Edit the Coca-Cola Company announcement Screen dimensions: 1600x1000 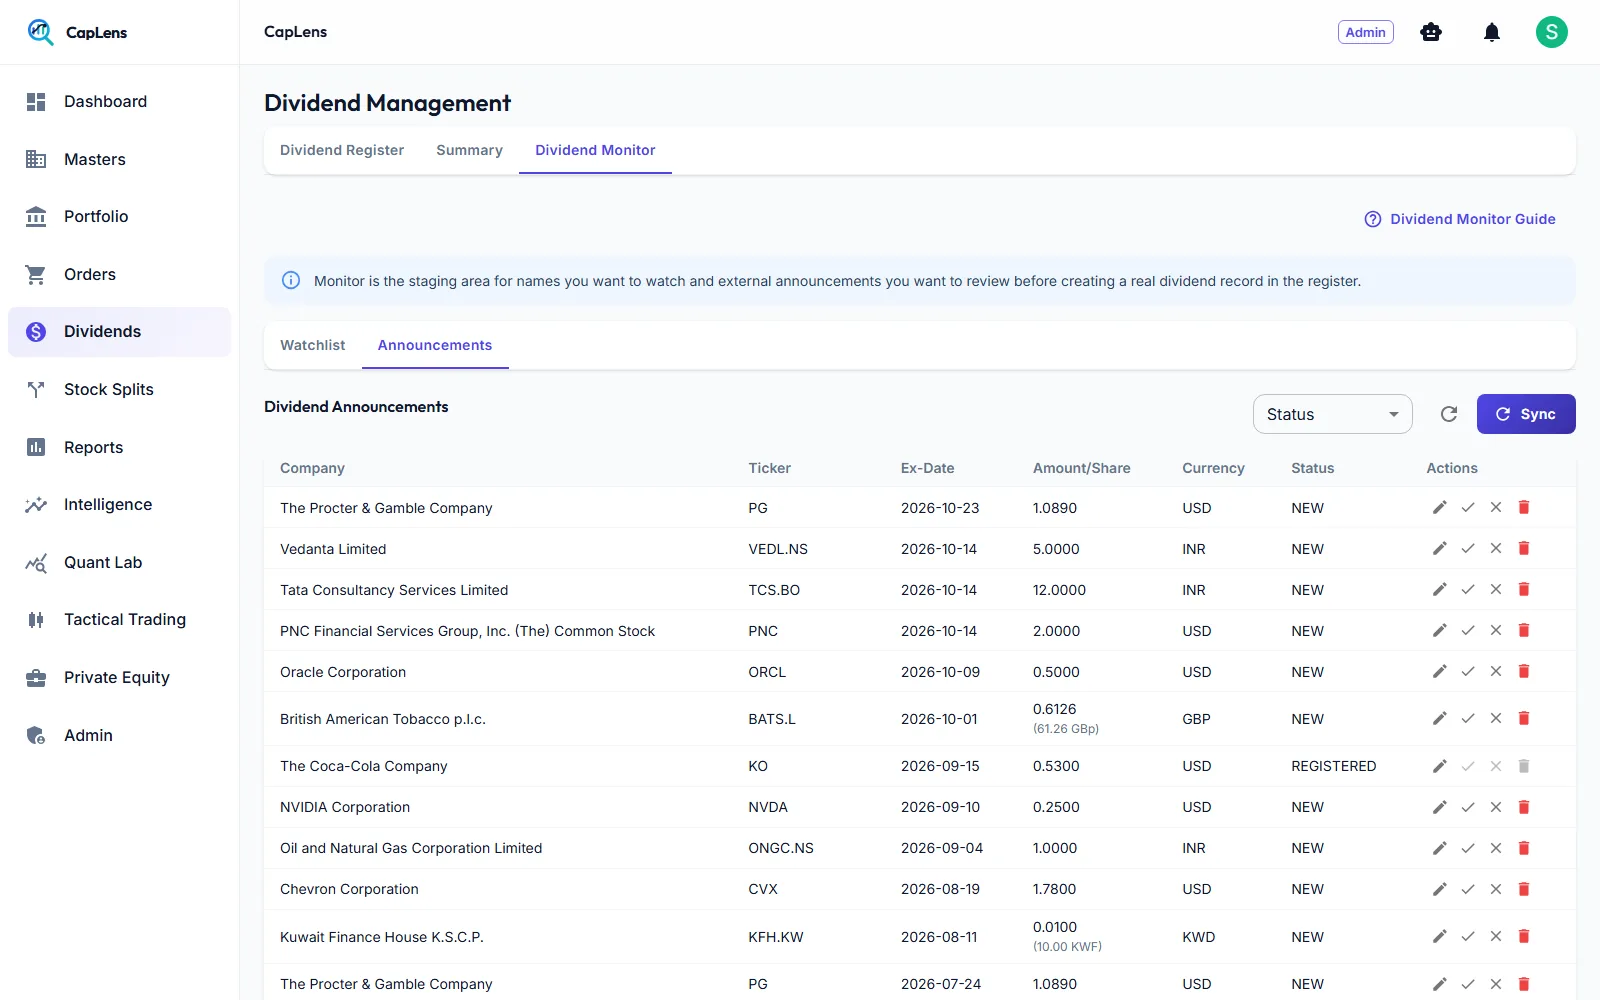click(1440, 765)
